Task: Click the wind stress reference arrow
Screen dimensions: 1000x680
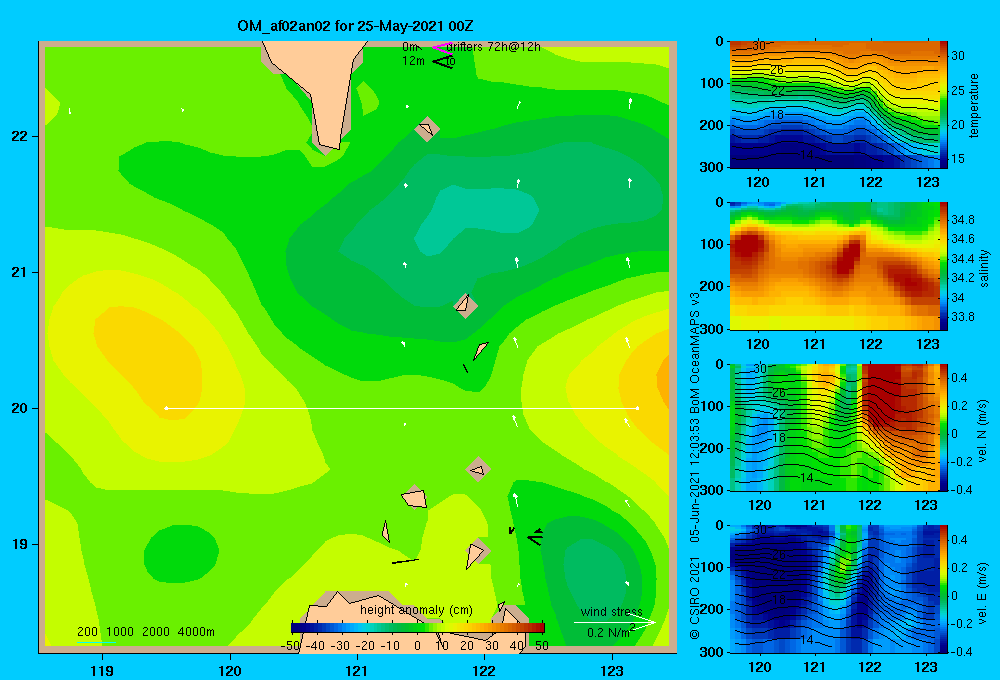Action: (614, 622)
